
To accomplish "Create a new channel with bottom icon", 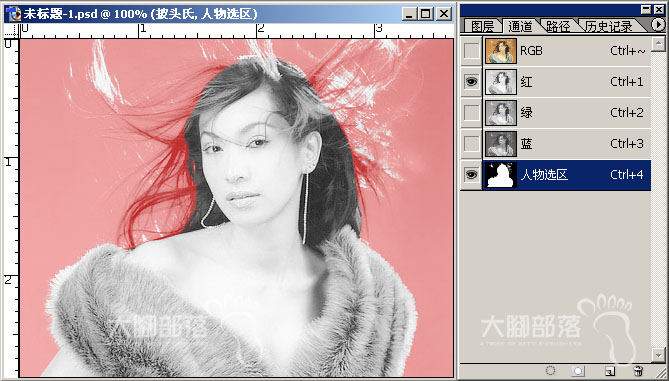I will pyautogui.click(x=611, y=371).
